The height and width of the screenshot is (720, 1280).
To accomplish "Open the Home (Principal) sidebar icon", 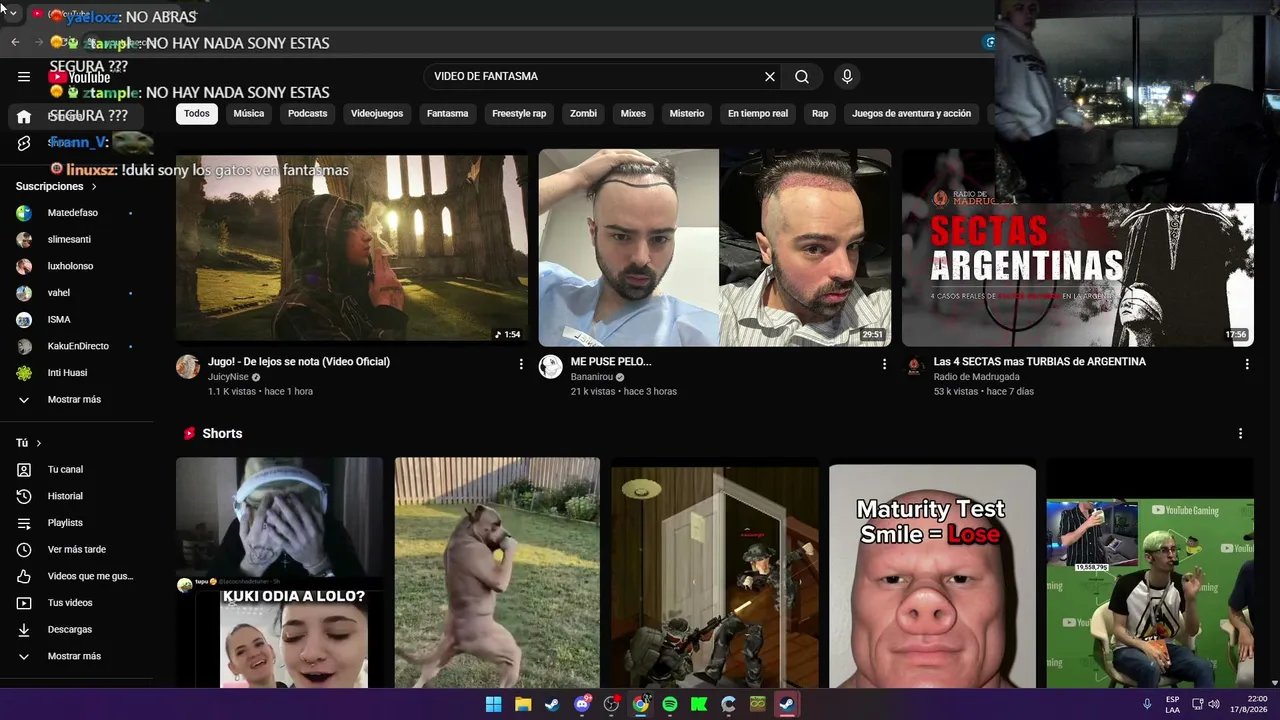I will [x=24, y=117].
